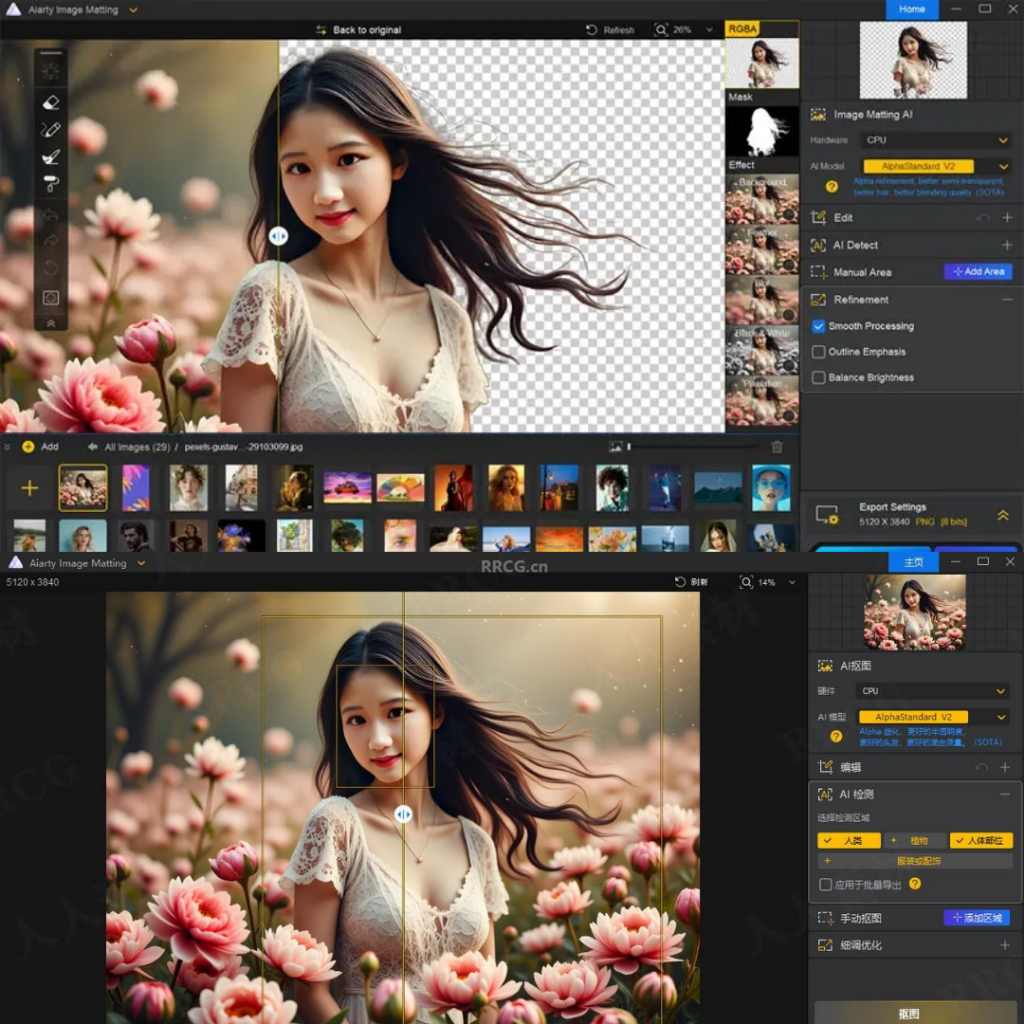
Task: Select the Mask preview view
Action: tap(762, 131)
